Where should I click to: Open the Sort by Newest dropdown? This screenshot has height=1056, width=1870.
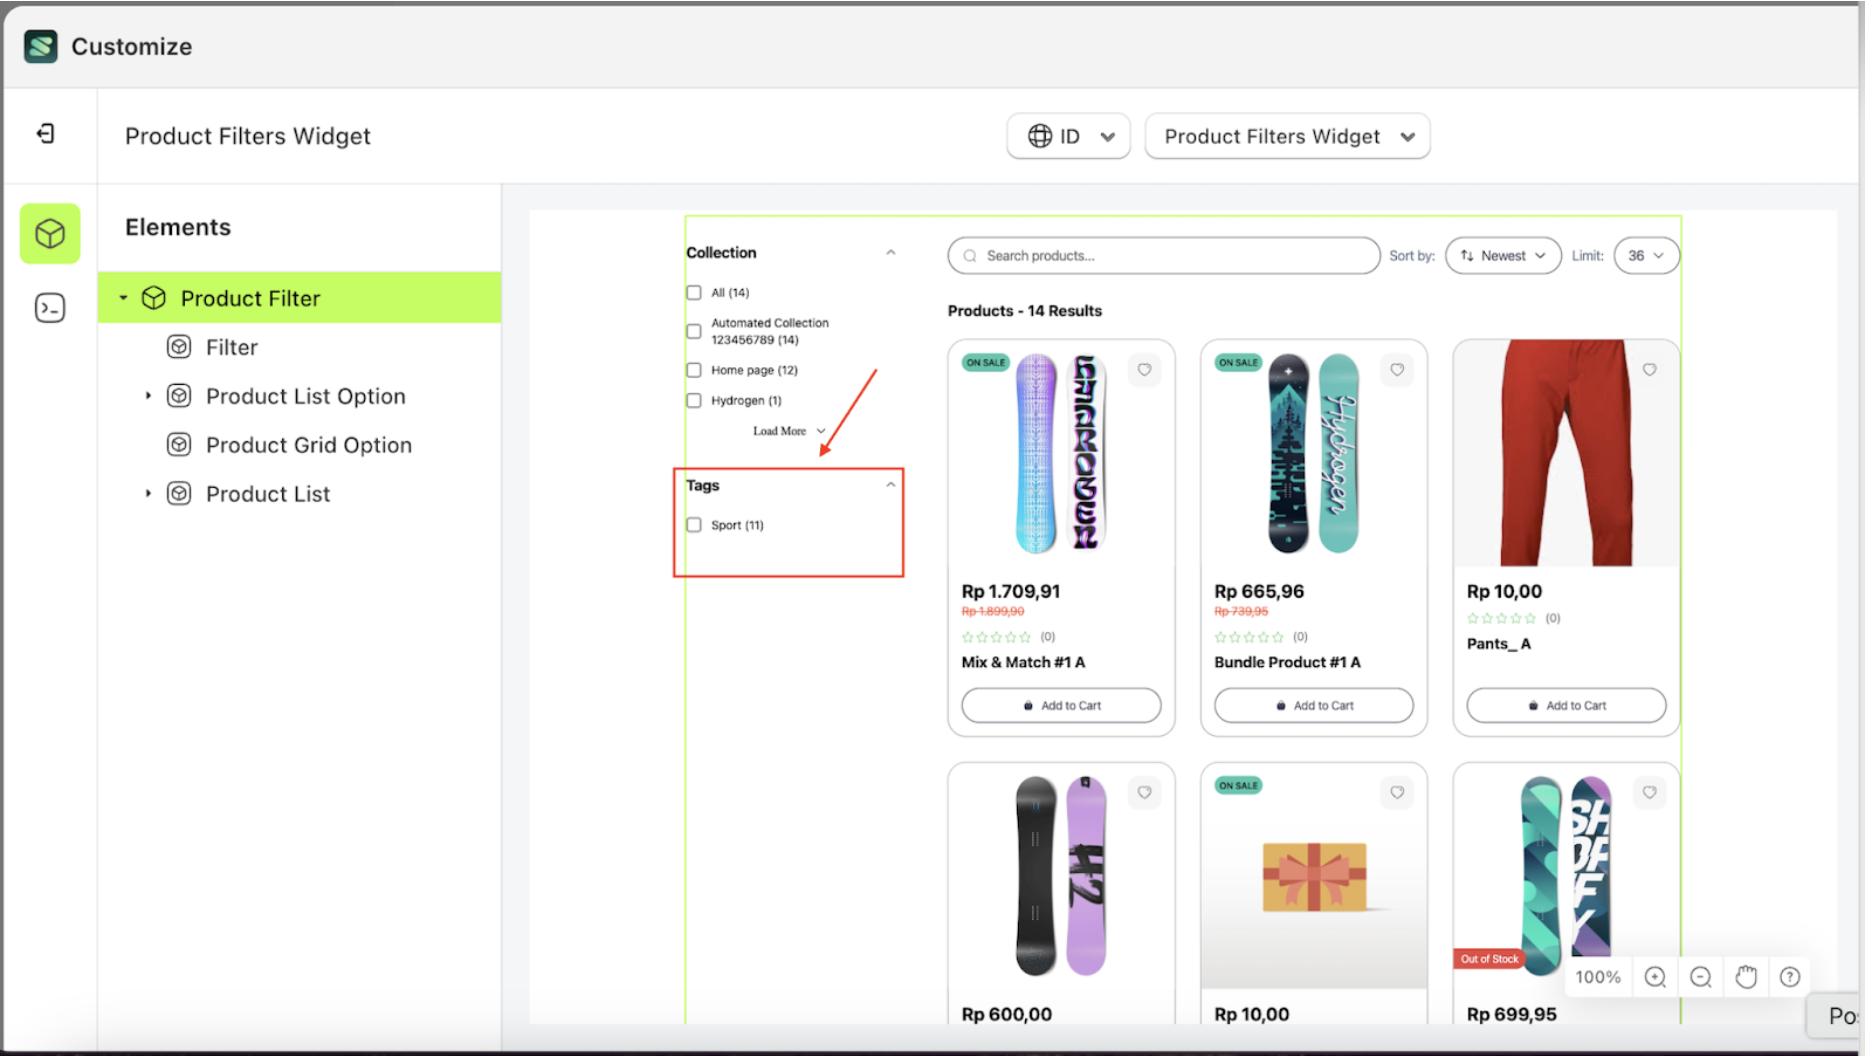click(x=1502, y=256)
